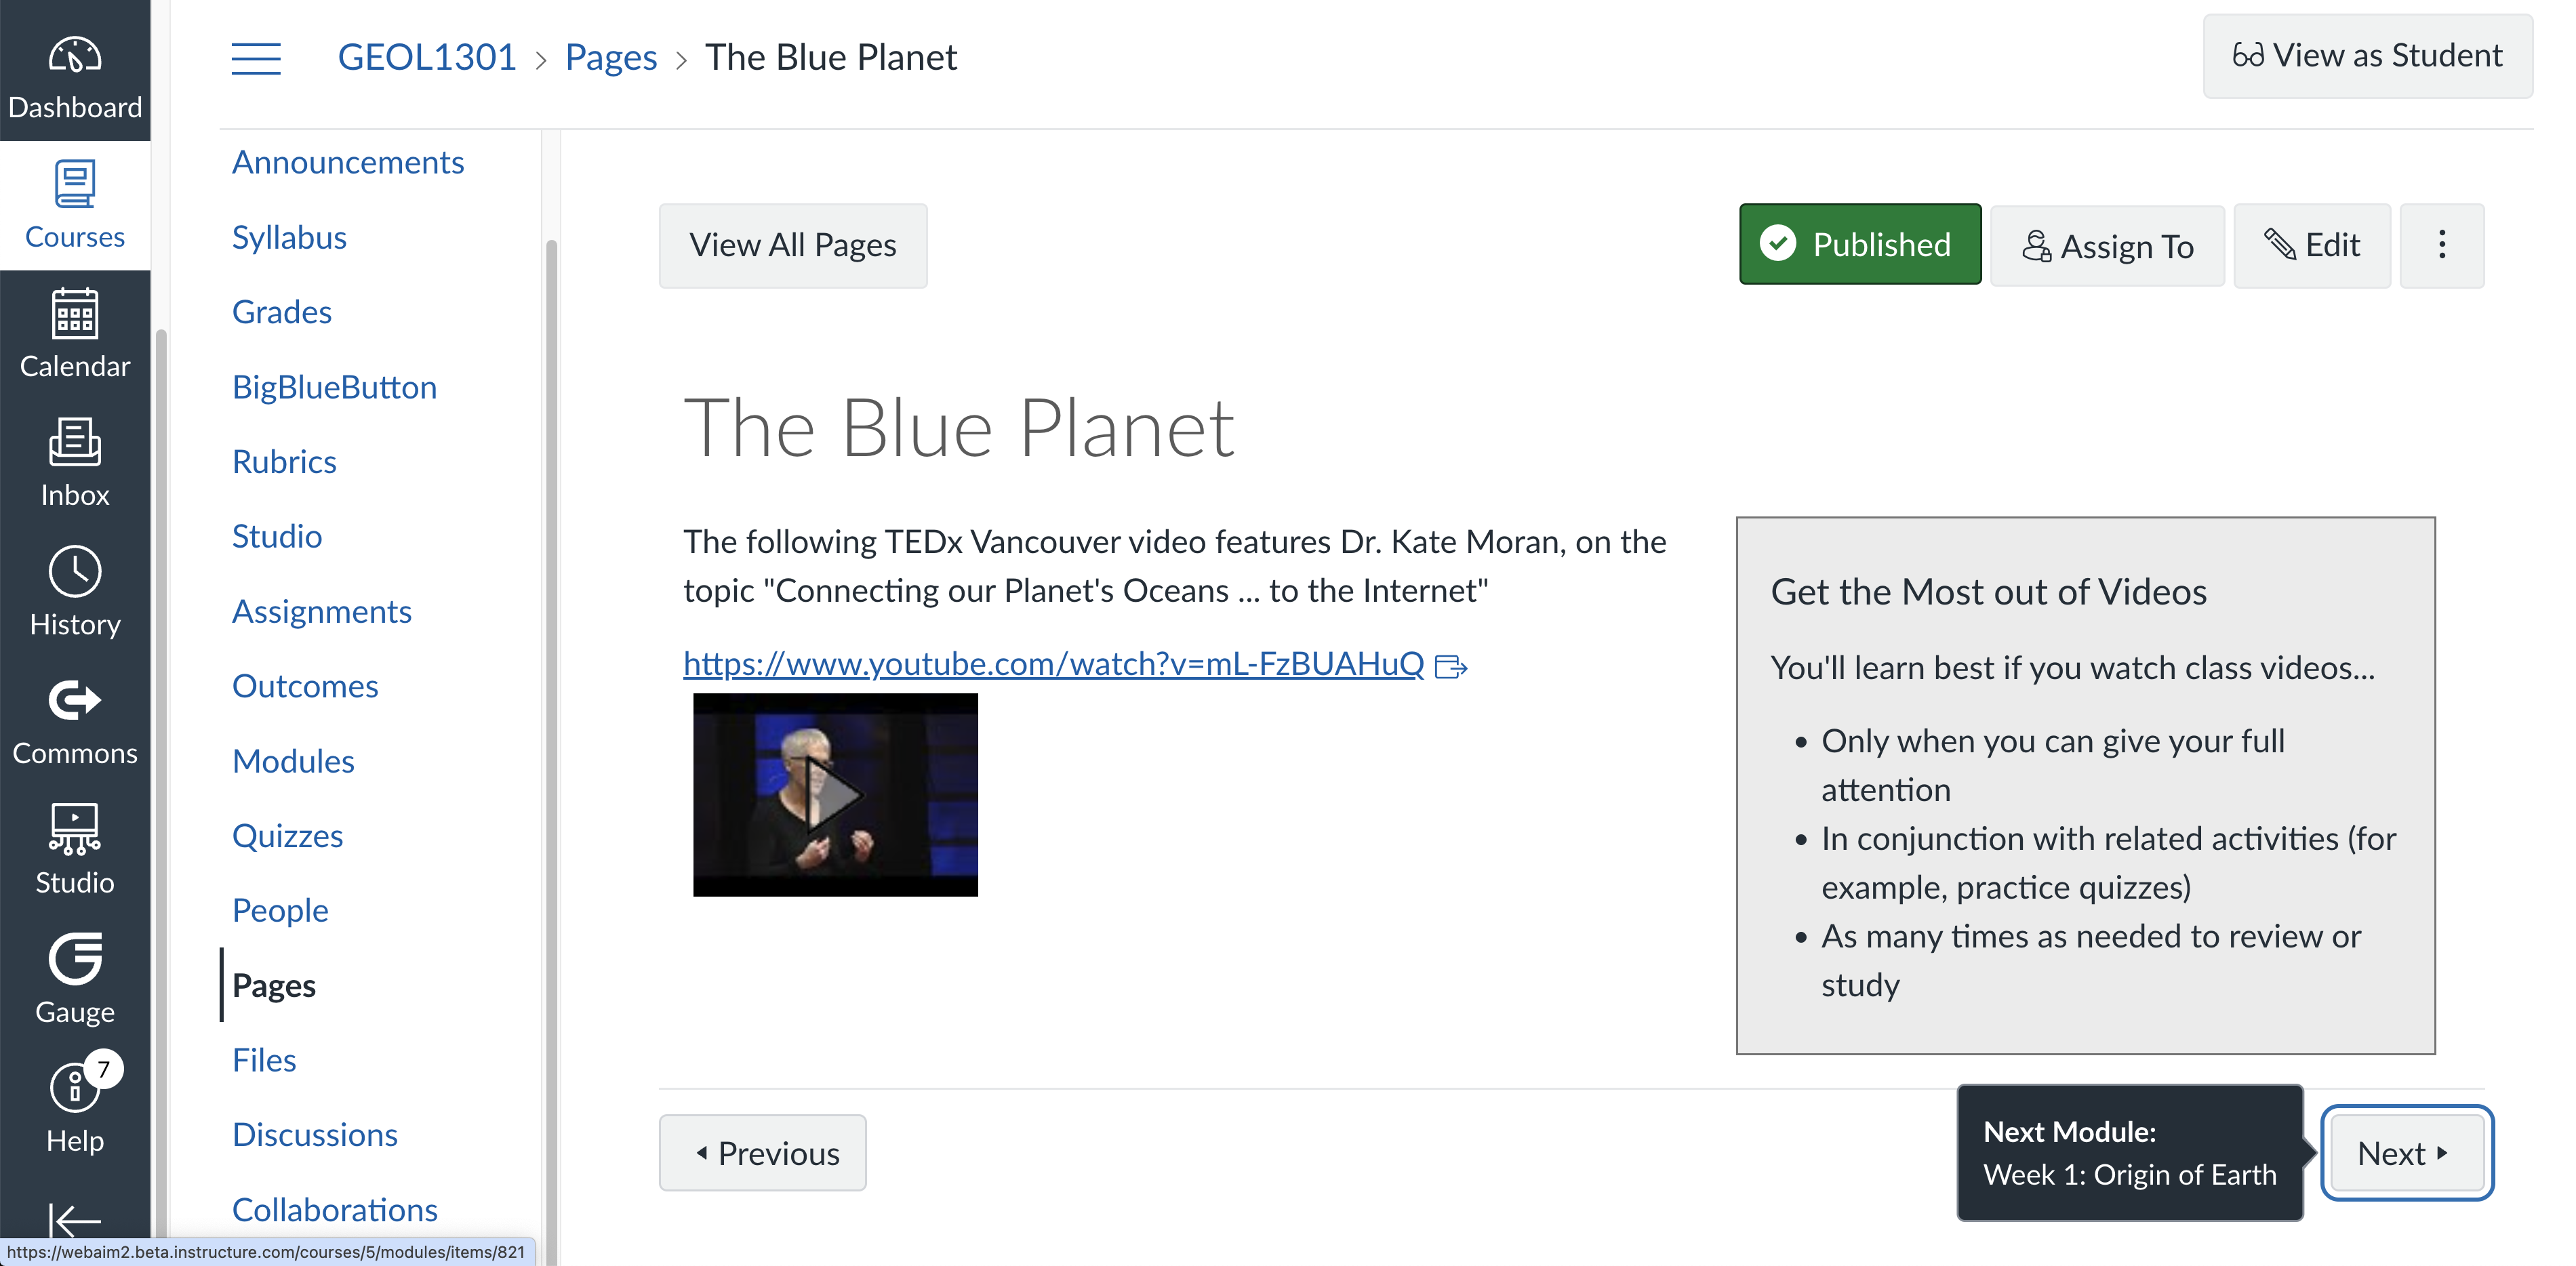The width and height of the screenshot is (2576, 1266).
Task: Open the Assign To dialog
Action: tap(2107, 245)
